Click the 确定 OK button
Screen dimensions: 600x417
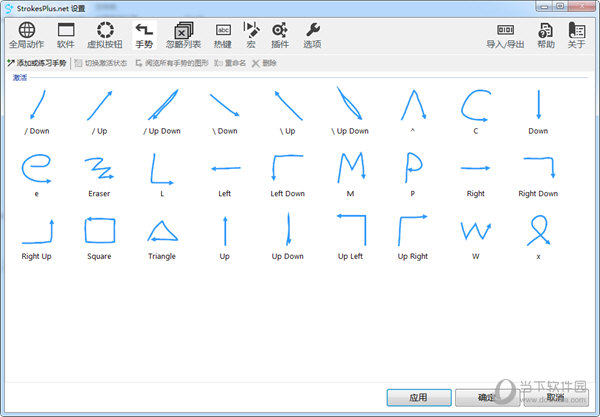487,397
